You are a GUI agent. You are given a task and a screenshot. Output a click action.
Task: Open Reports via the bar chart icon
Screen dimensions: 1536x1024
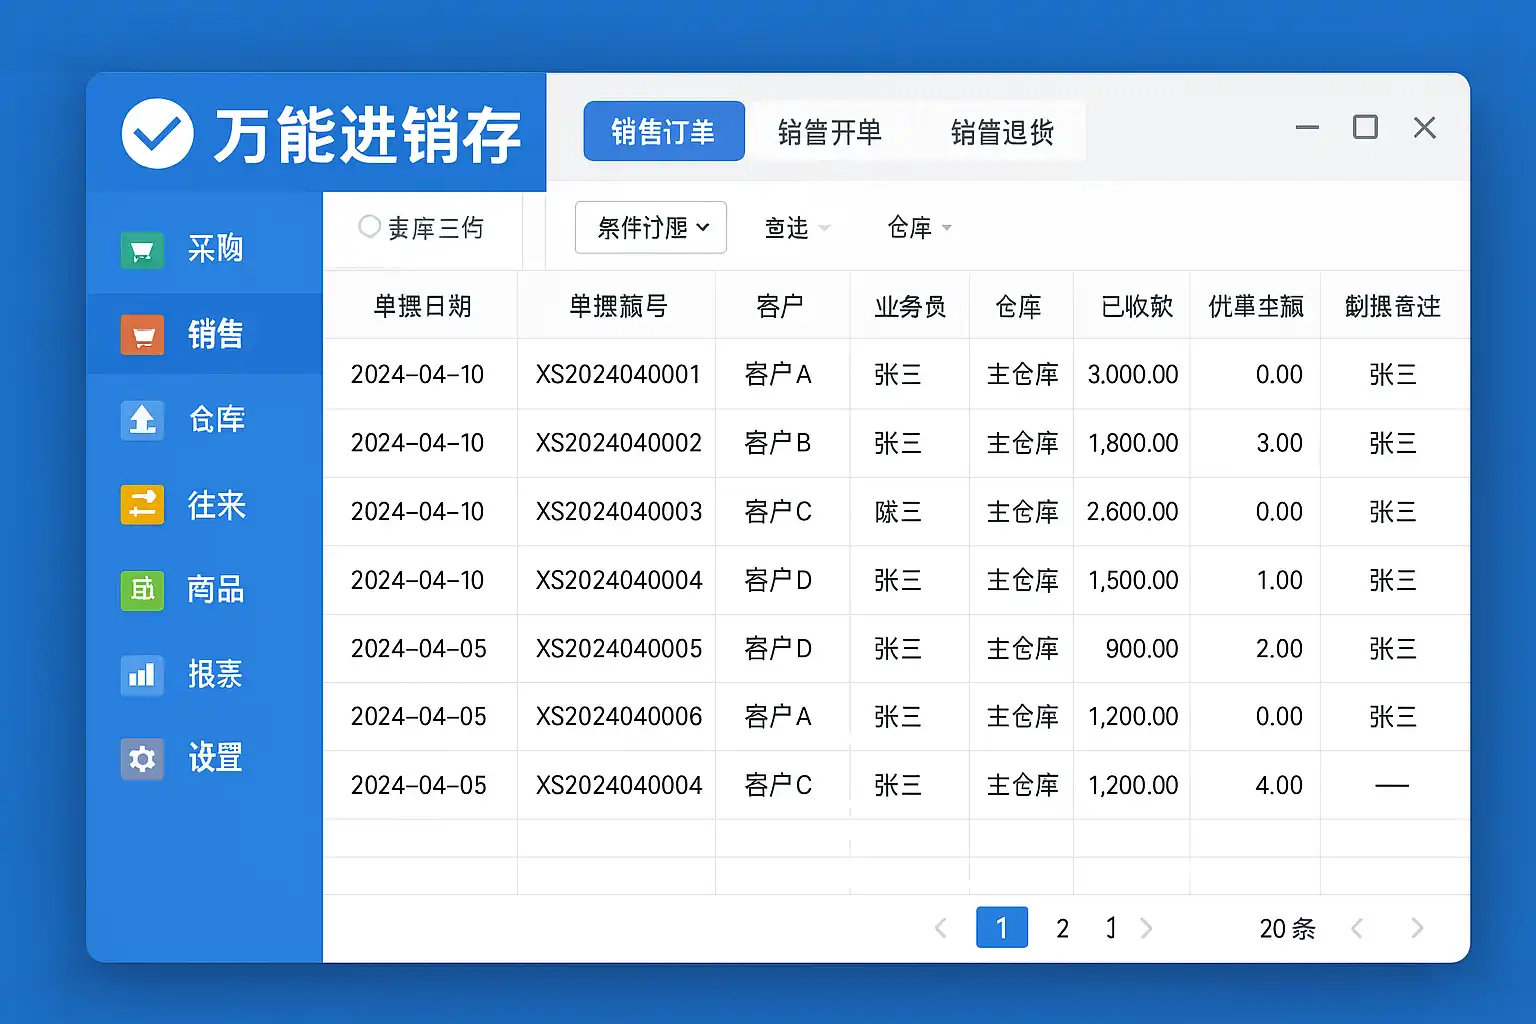click(x=142, y=675)
